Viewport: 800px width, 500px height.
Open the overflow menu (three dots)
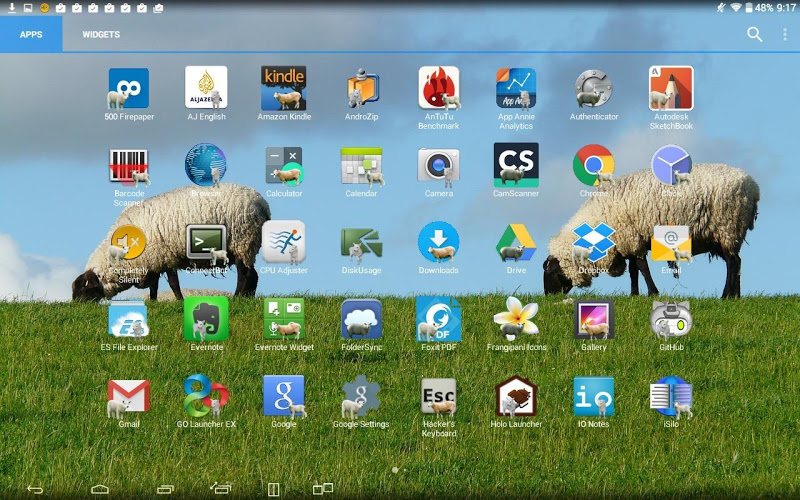click(x=785, y=34)
